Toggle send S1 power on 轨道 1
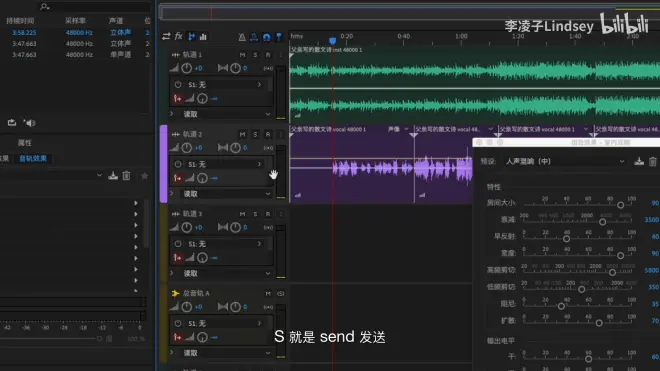 (x=178, y=85)
